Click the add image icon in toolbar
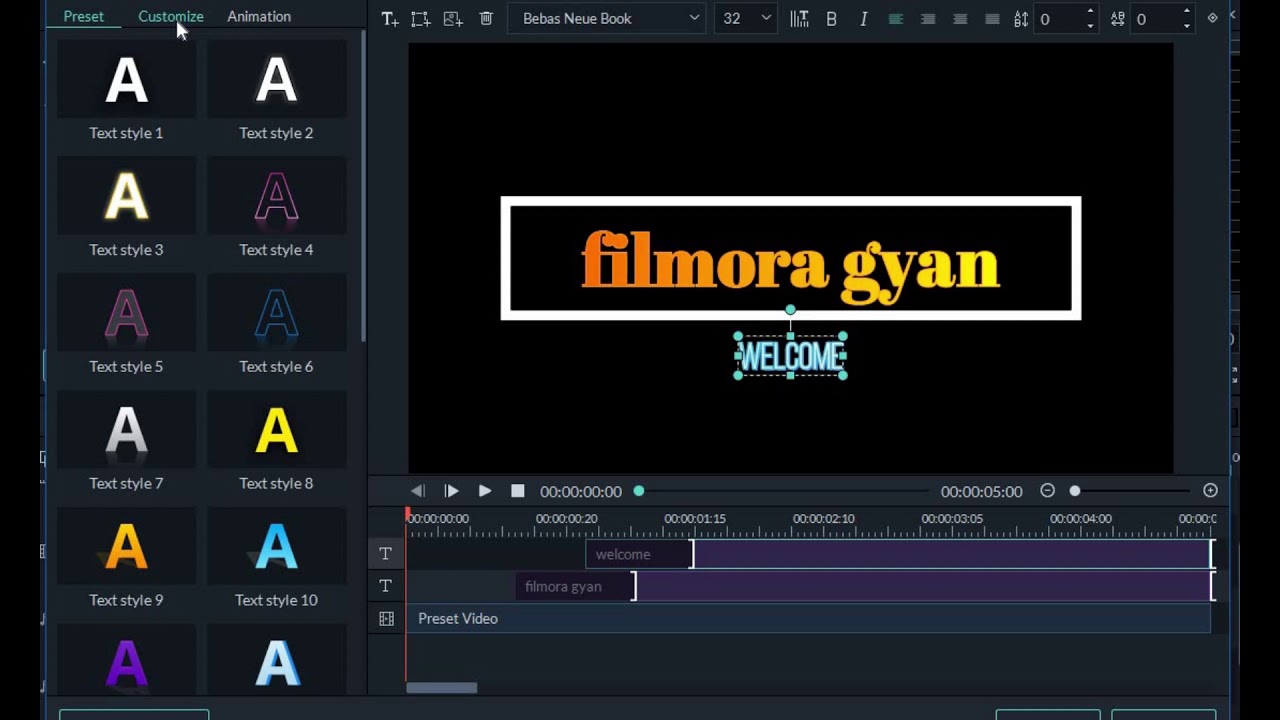 (x=453, y=19)
